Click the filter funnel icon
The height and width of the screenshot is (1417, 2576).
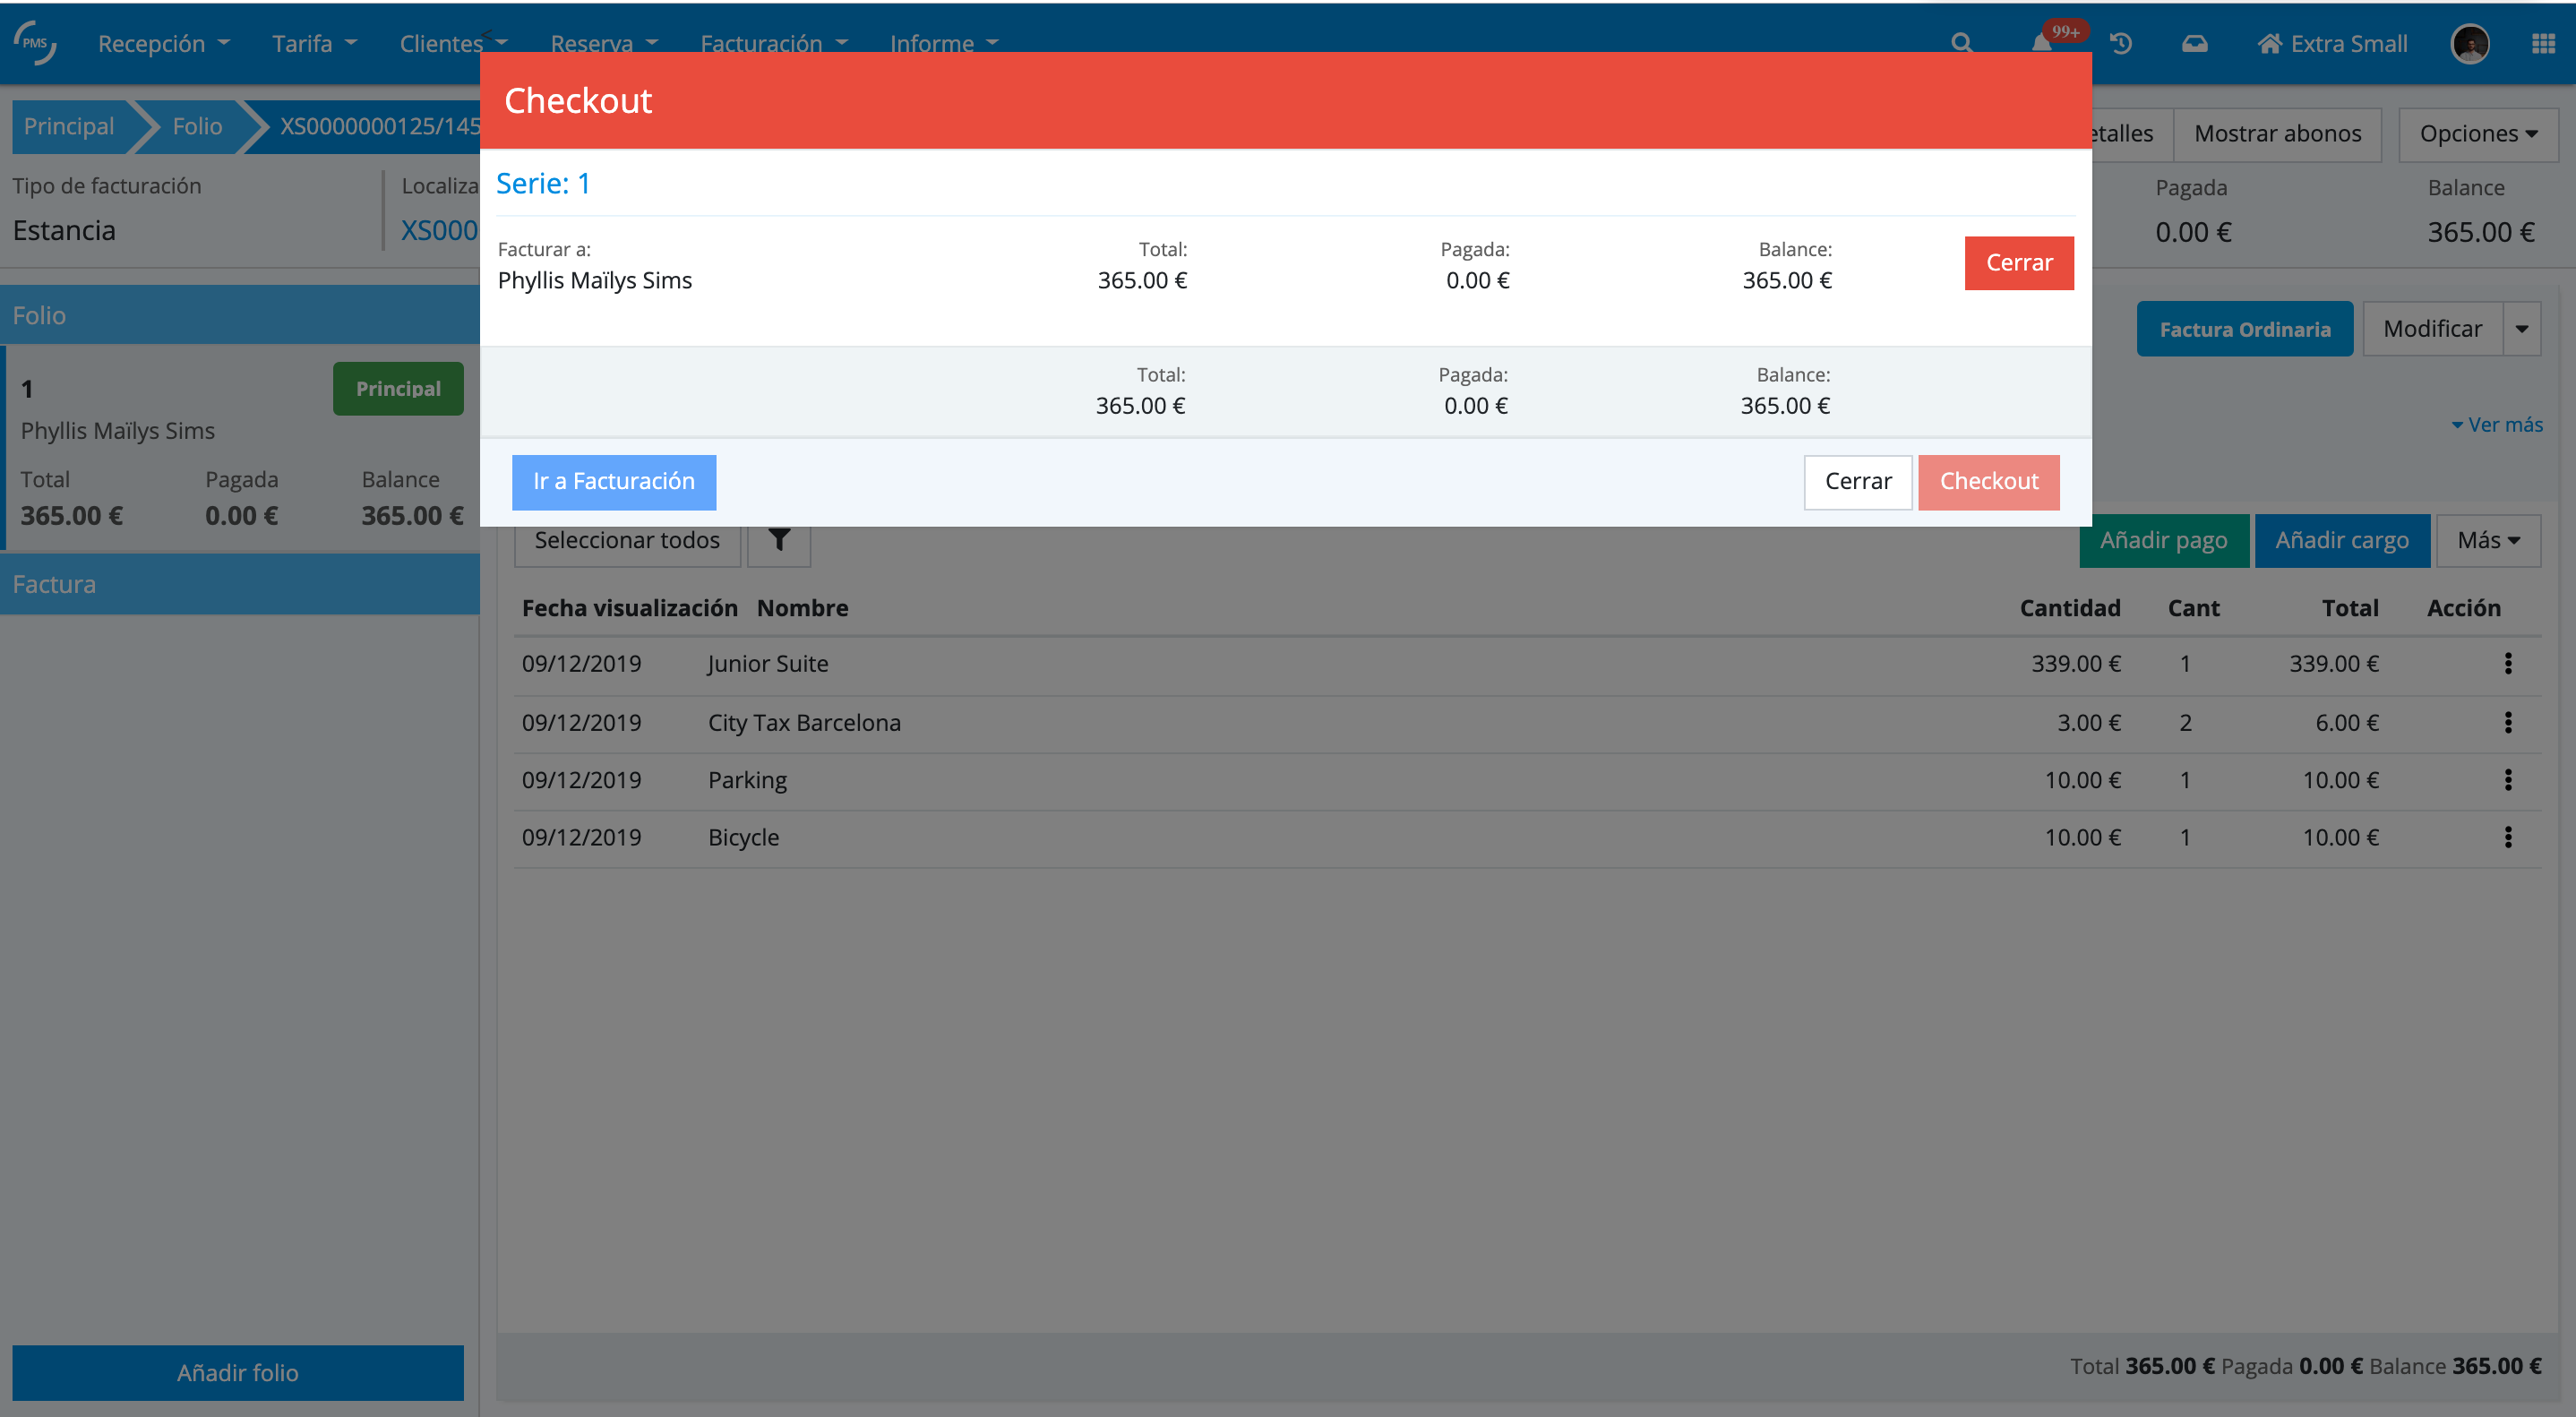pyautogui.click(x=779, y=540)
